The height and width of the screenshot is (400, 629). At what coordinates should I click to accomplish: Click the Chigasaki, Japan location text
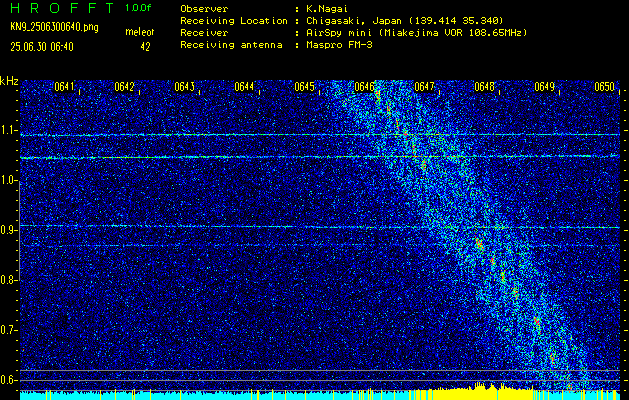pos(404,21)
